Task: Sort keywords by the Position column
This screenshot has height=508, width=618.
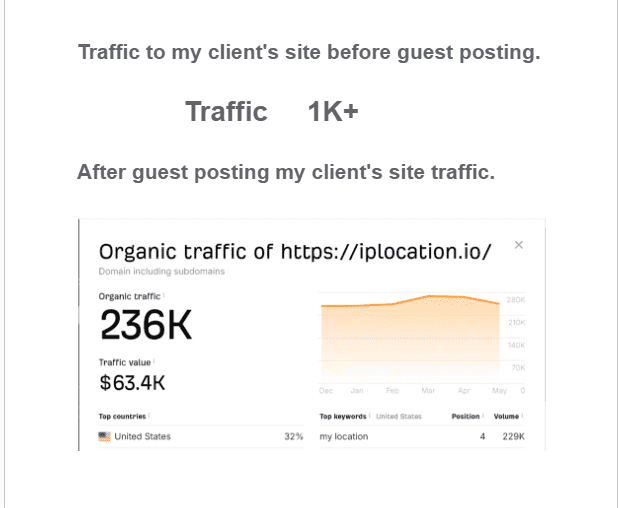Action: (465, 416)
